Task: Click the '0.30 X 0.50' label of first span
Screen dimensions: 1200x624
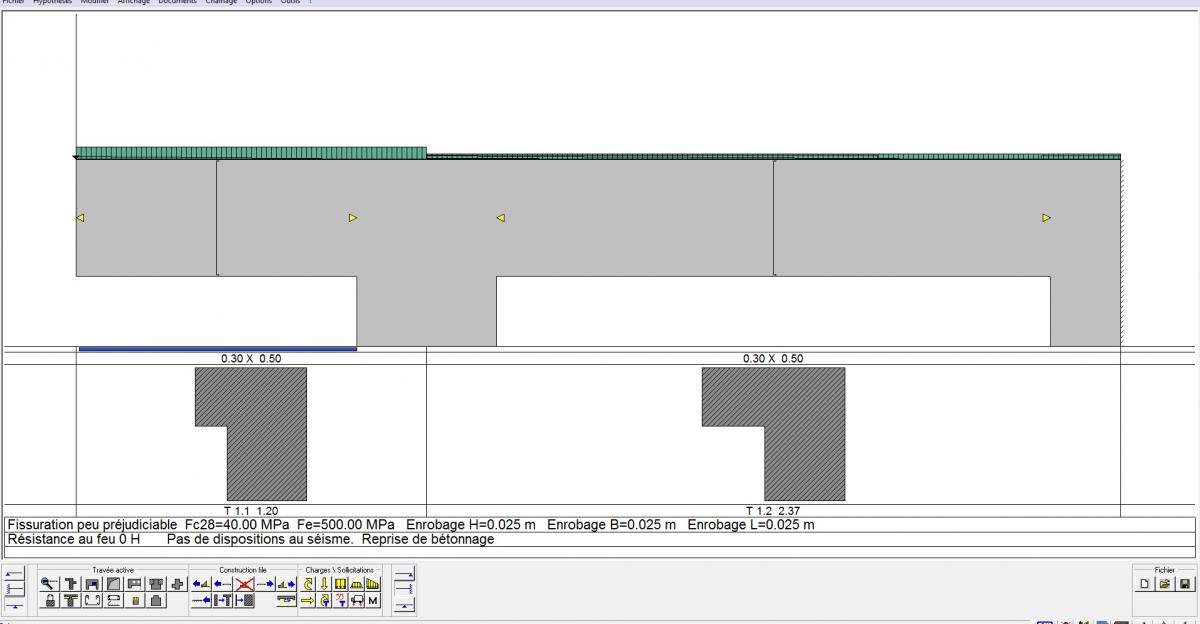Action: pos(251,358)
